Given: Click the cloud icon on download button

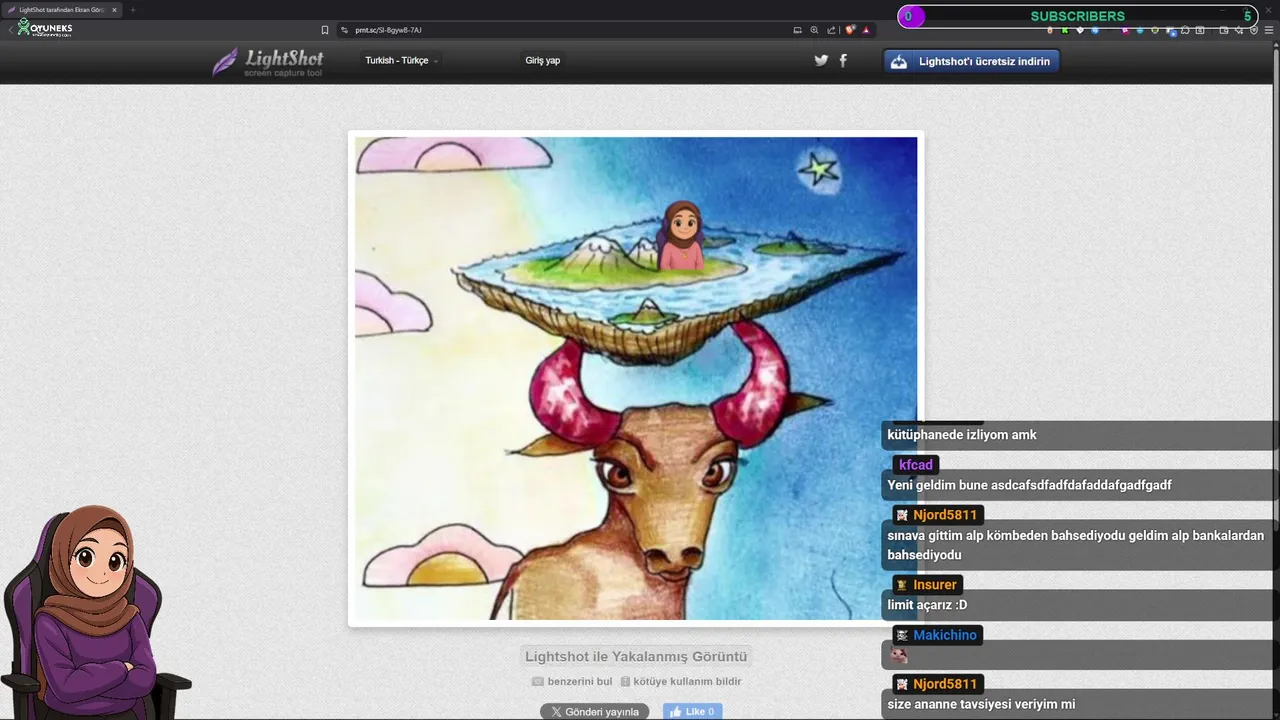Looking at the screenshot, I should pos(899,62).
